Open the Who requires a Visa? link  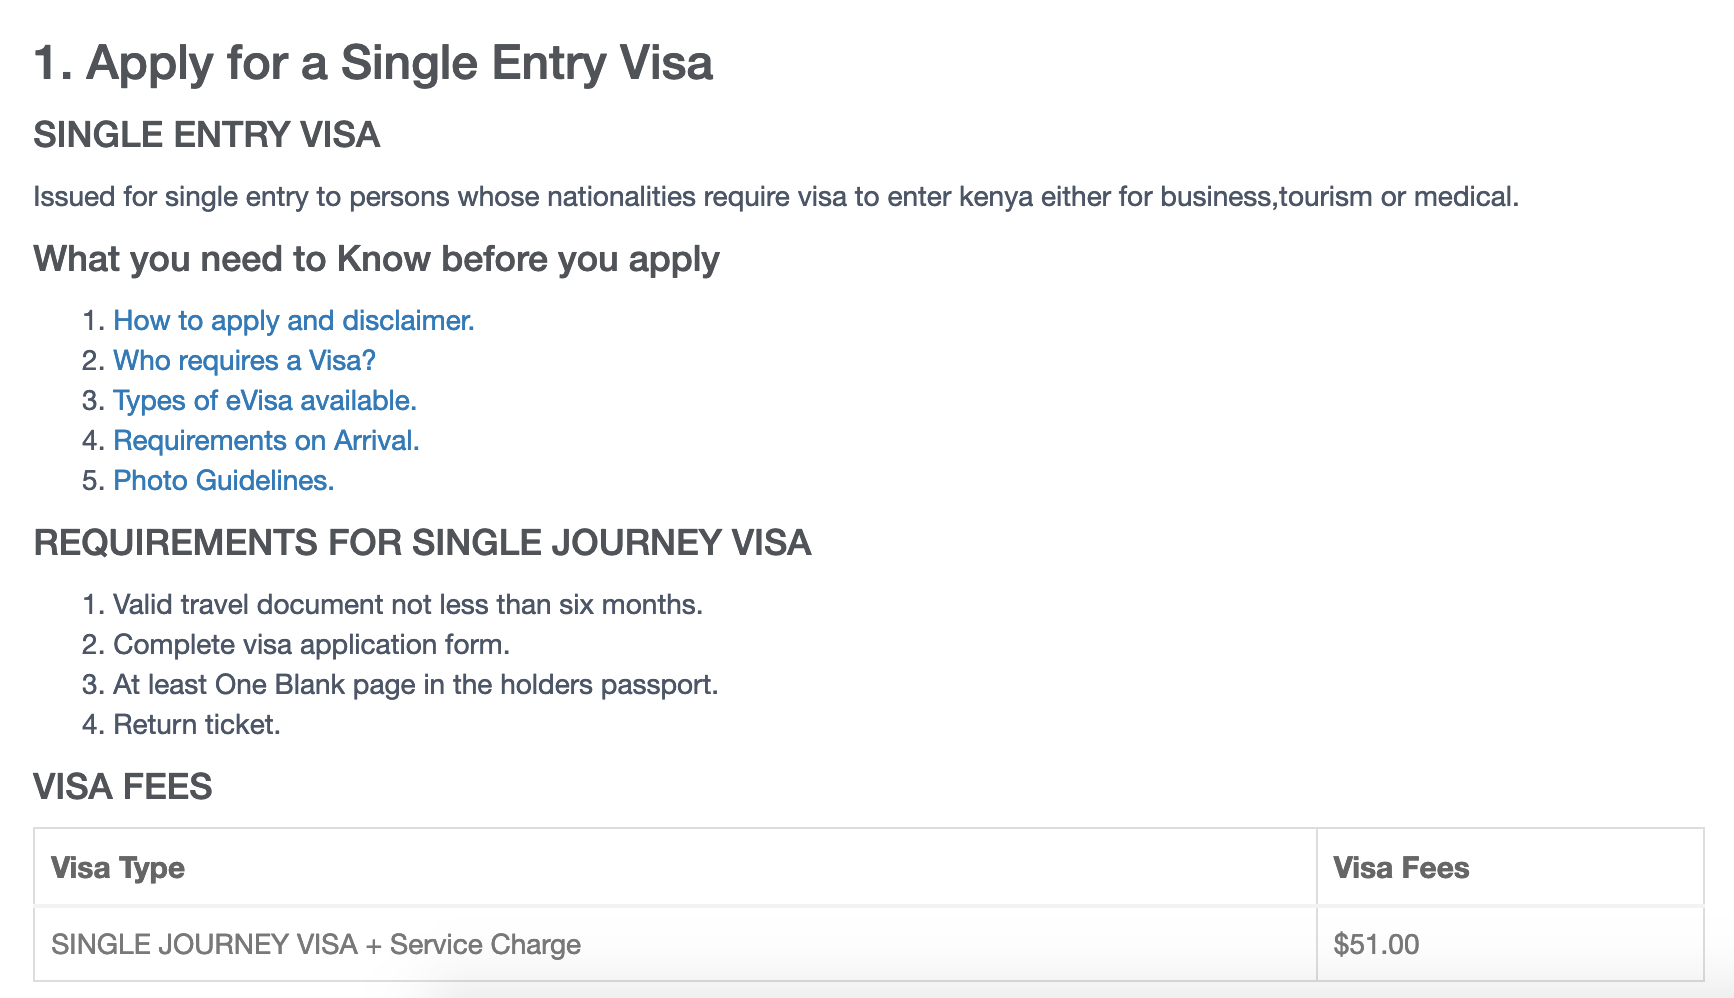[244, 361]
